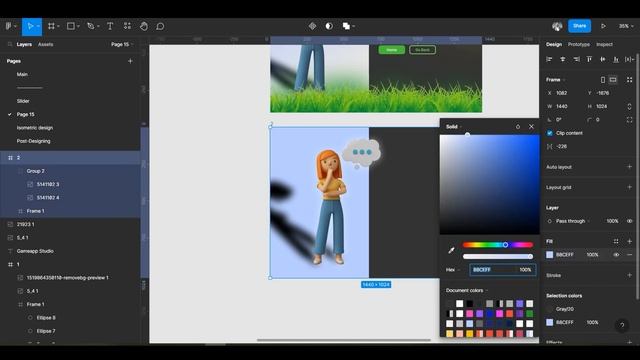Screen dimensions: 640x360
Task: Toggle fill visibility eye icon
Action: coord(616,255)
